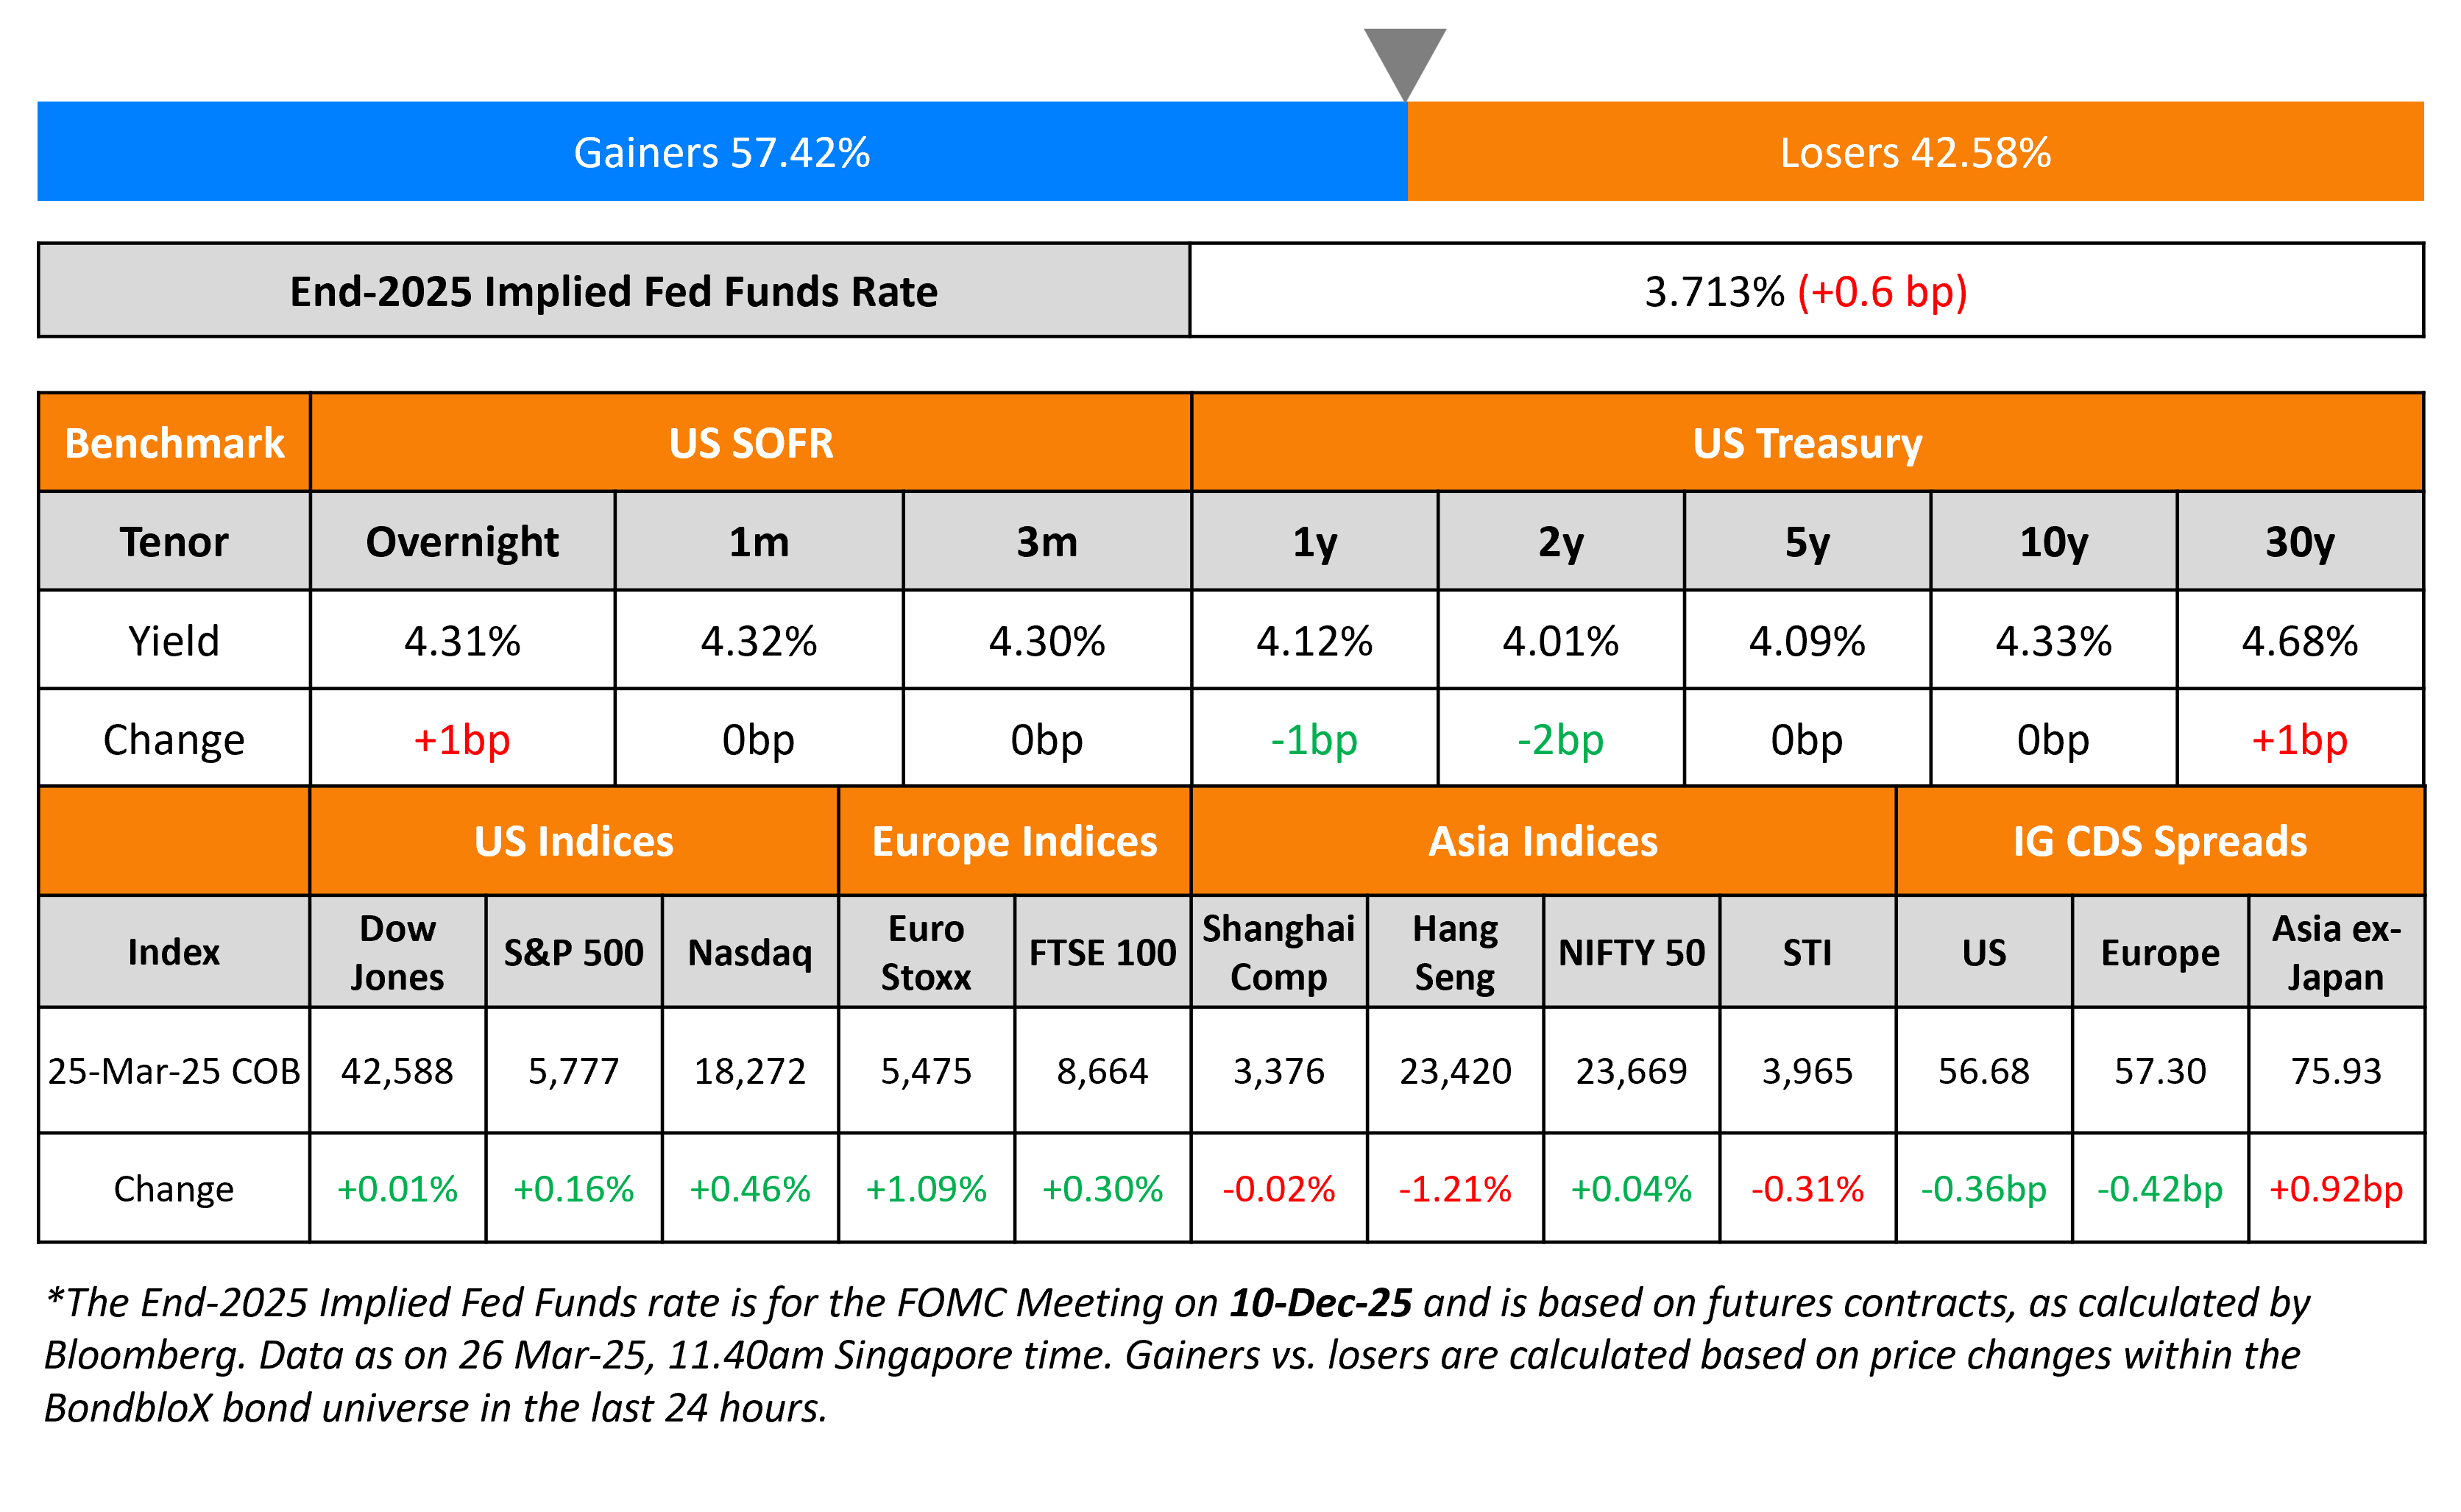Viewport: 2461px width, 1512px height.
Task: Click the Euro Stoxx change +1.09%
Action: pos(926,1188)
